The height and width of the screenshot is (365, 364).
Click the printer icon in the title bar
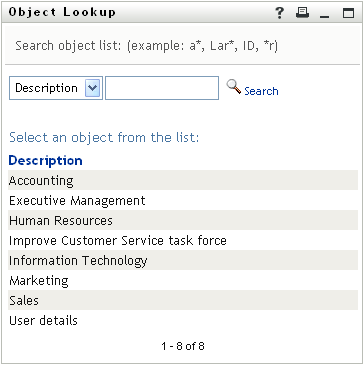point(302,13)
